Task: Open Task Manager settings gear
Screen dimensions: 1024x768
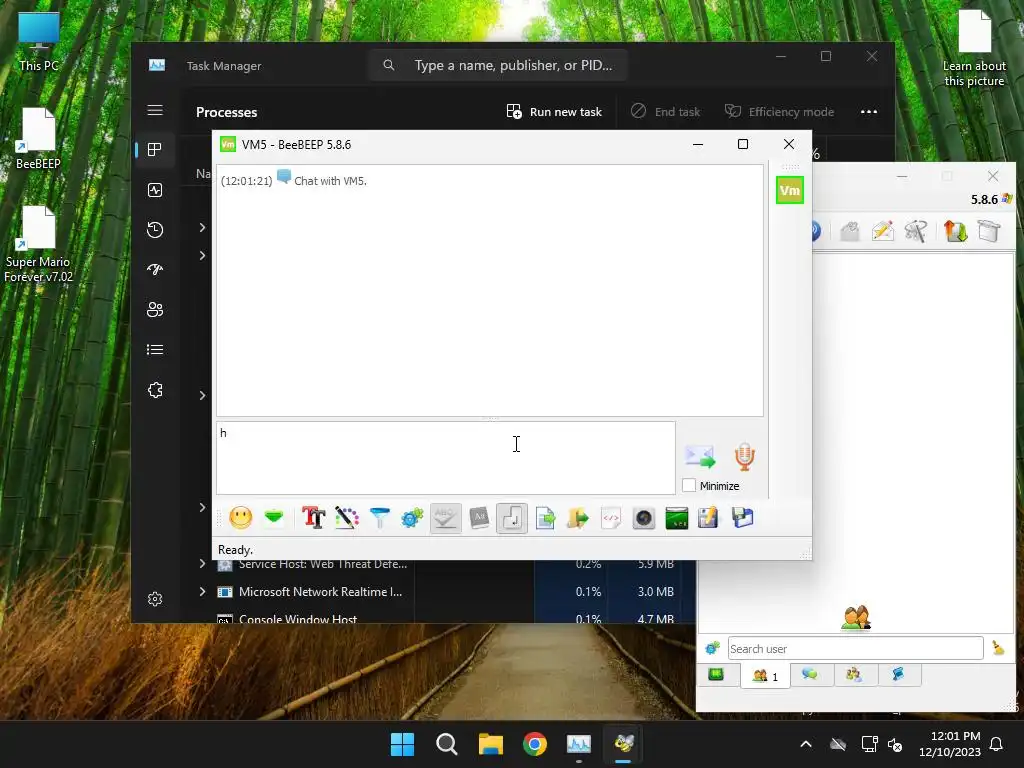Action: pyautogui.click(x=155, y=599)
